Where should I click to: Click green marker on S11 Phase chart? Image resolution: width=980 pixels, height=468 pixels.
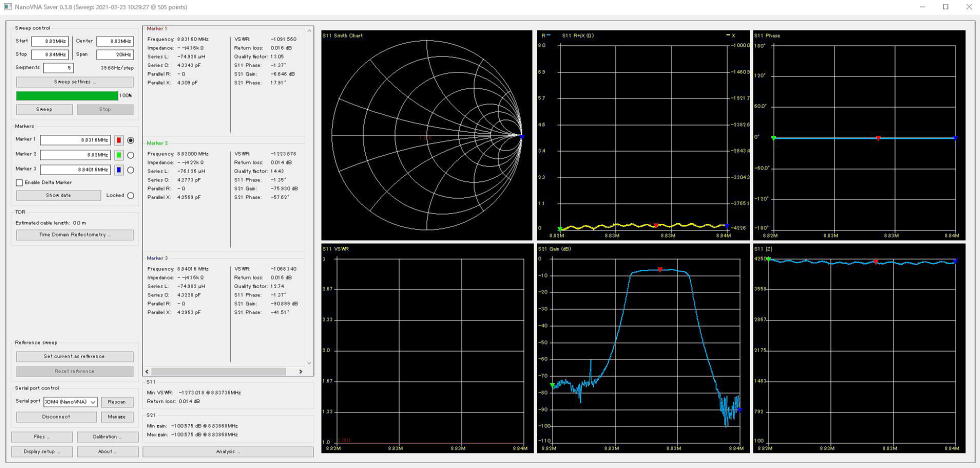773,137
